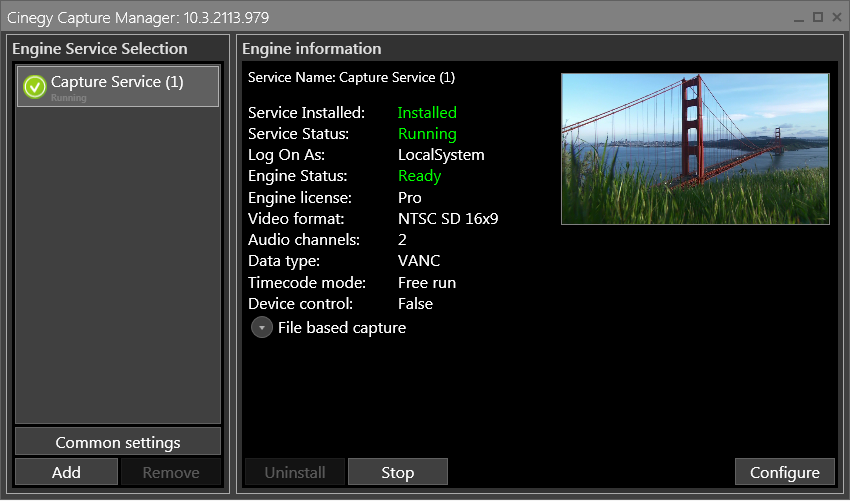Click the green "Running" Service Status value
Image resolution: width=851 pixels, height=501 pixels.
click(427, 134)
